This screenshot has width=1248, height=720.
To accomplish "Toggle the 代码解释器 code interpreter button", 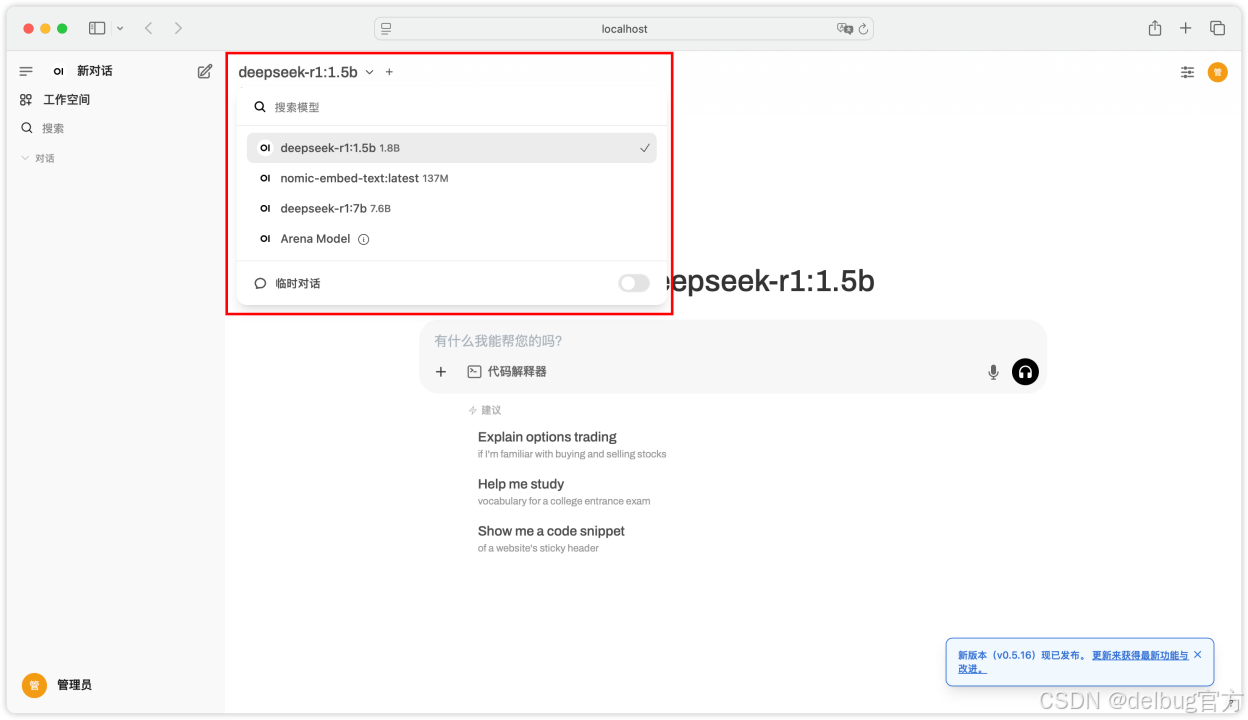I will (507, 371).
